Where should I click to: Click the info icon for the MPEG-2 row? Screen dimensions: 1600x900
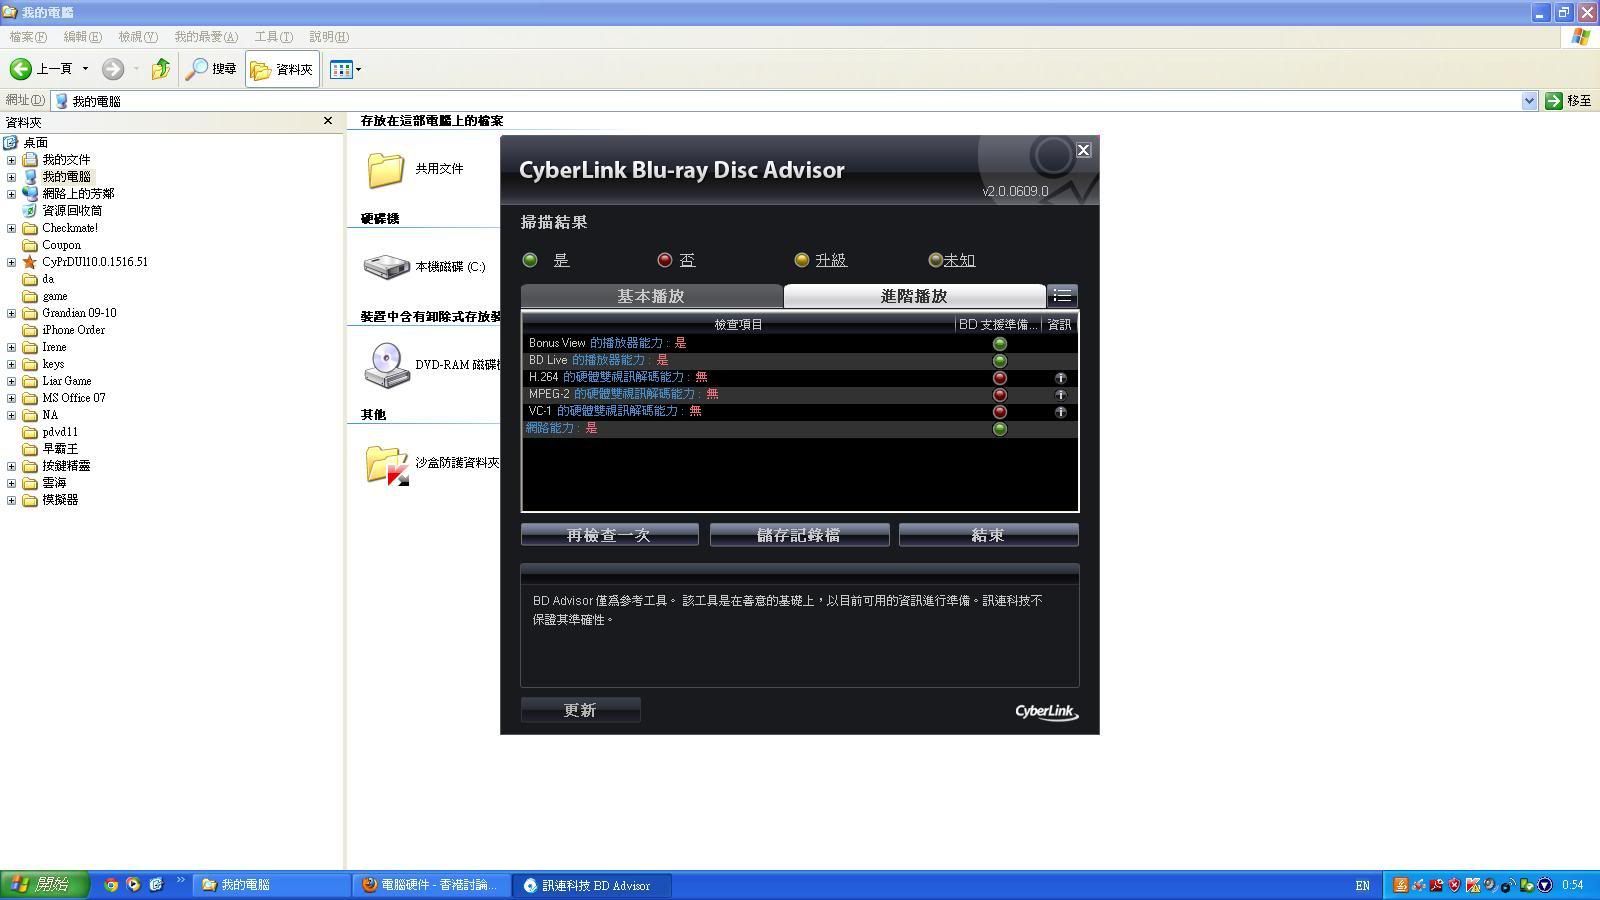click(1060, 395)
